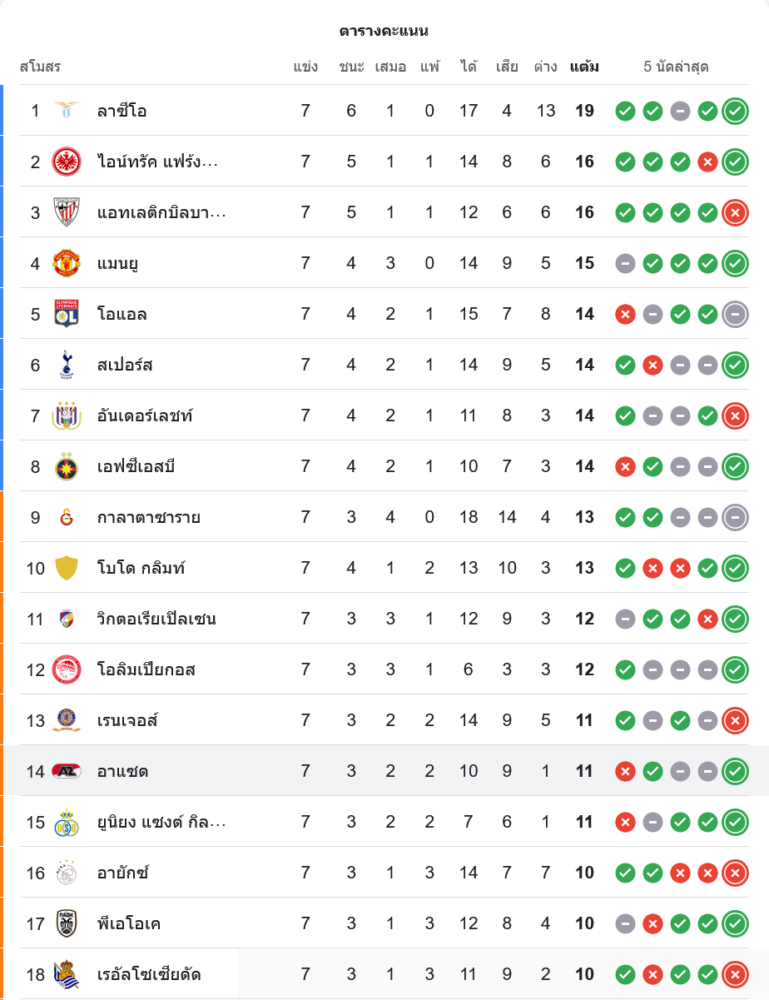Click the Galatasaray crest icon
This screenshot has width=769, height=1000.
(66, 517)
